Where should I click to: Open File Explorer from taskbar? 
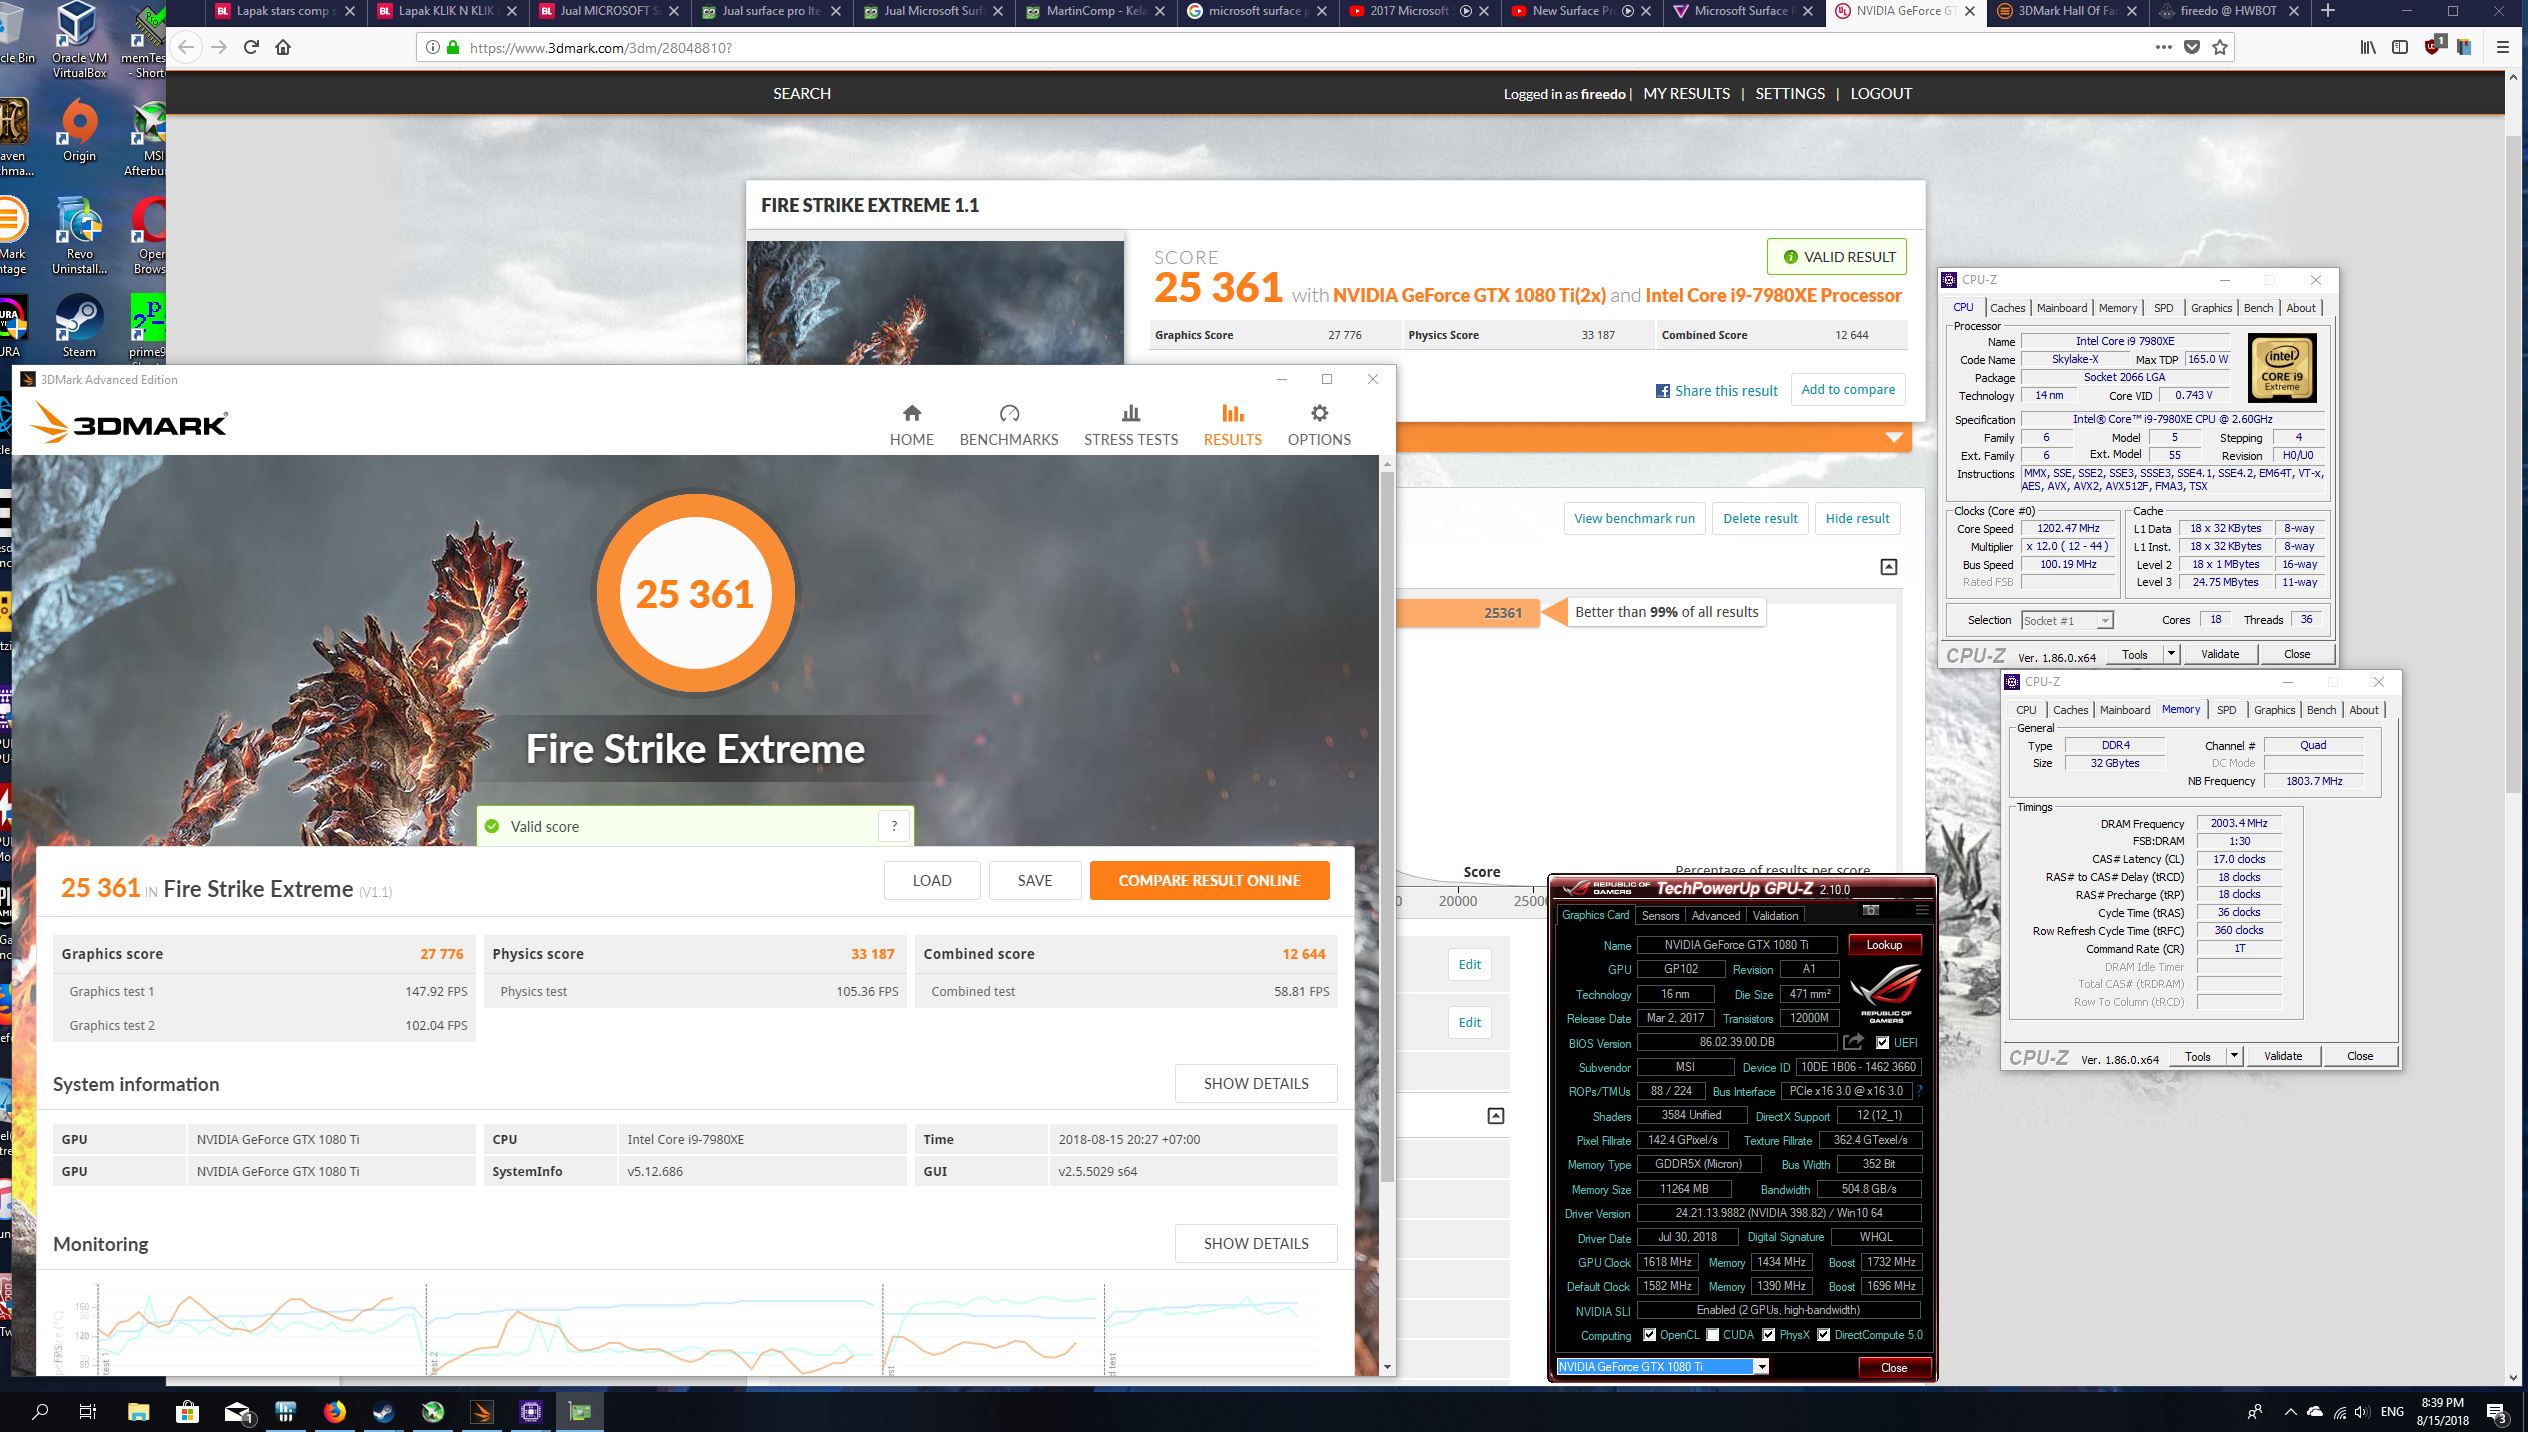pyautogui.click(x=138, y=1412)
